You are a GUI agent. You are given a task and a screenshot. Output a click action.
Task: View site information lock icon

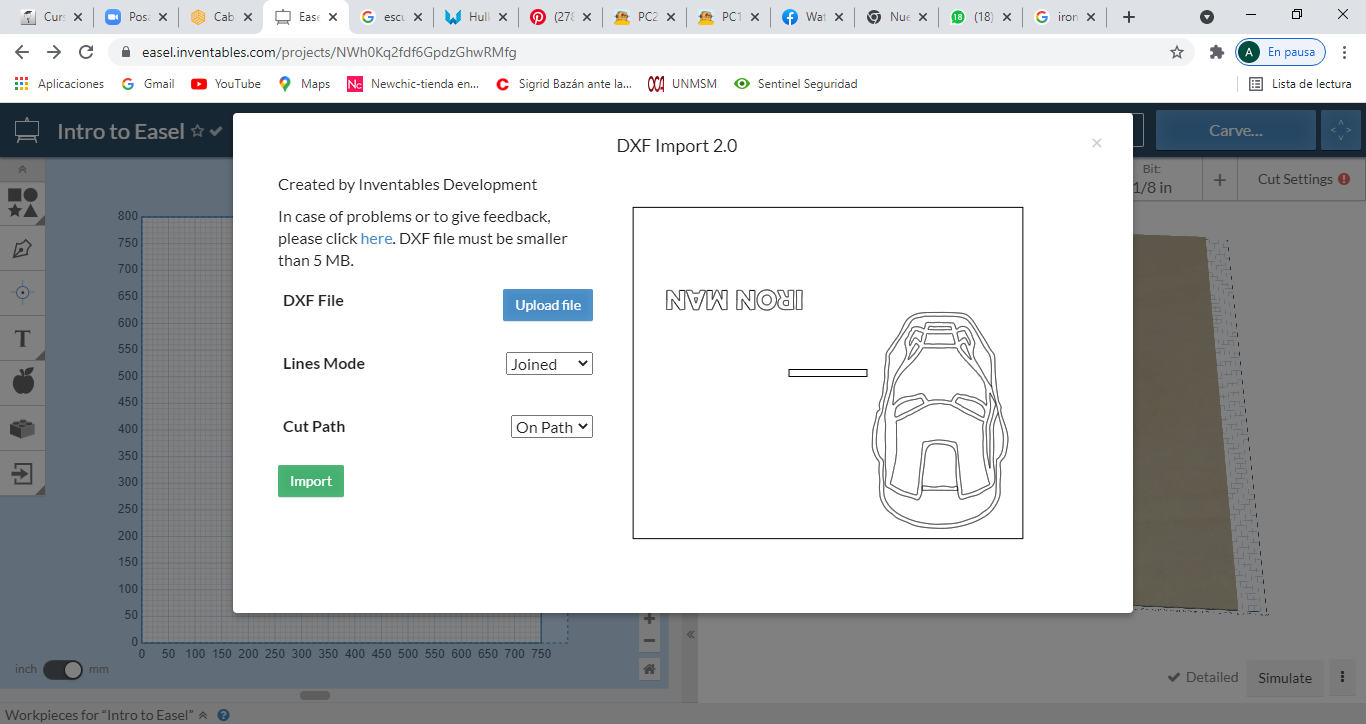(126, 52)
